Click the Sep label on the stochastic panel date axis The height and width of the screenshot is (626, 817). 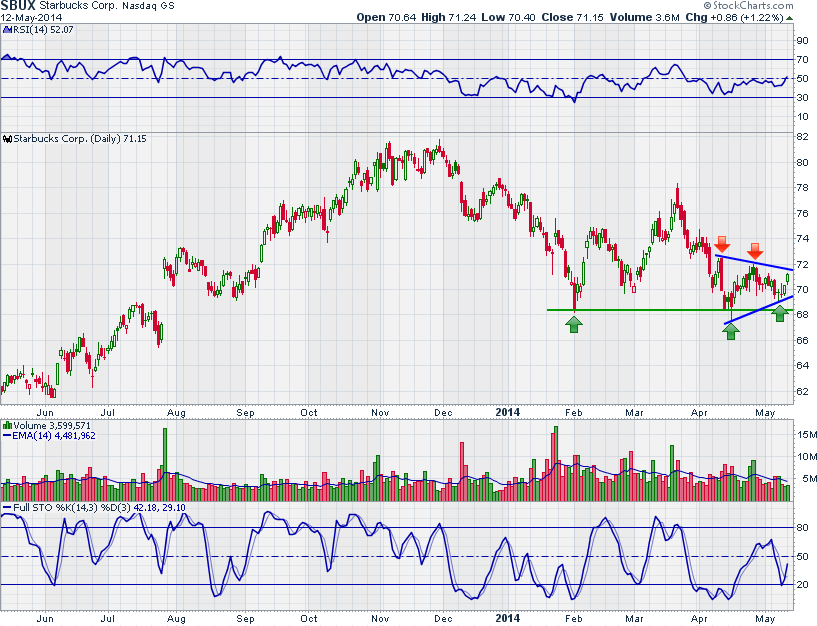[x=245, y=619]
